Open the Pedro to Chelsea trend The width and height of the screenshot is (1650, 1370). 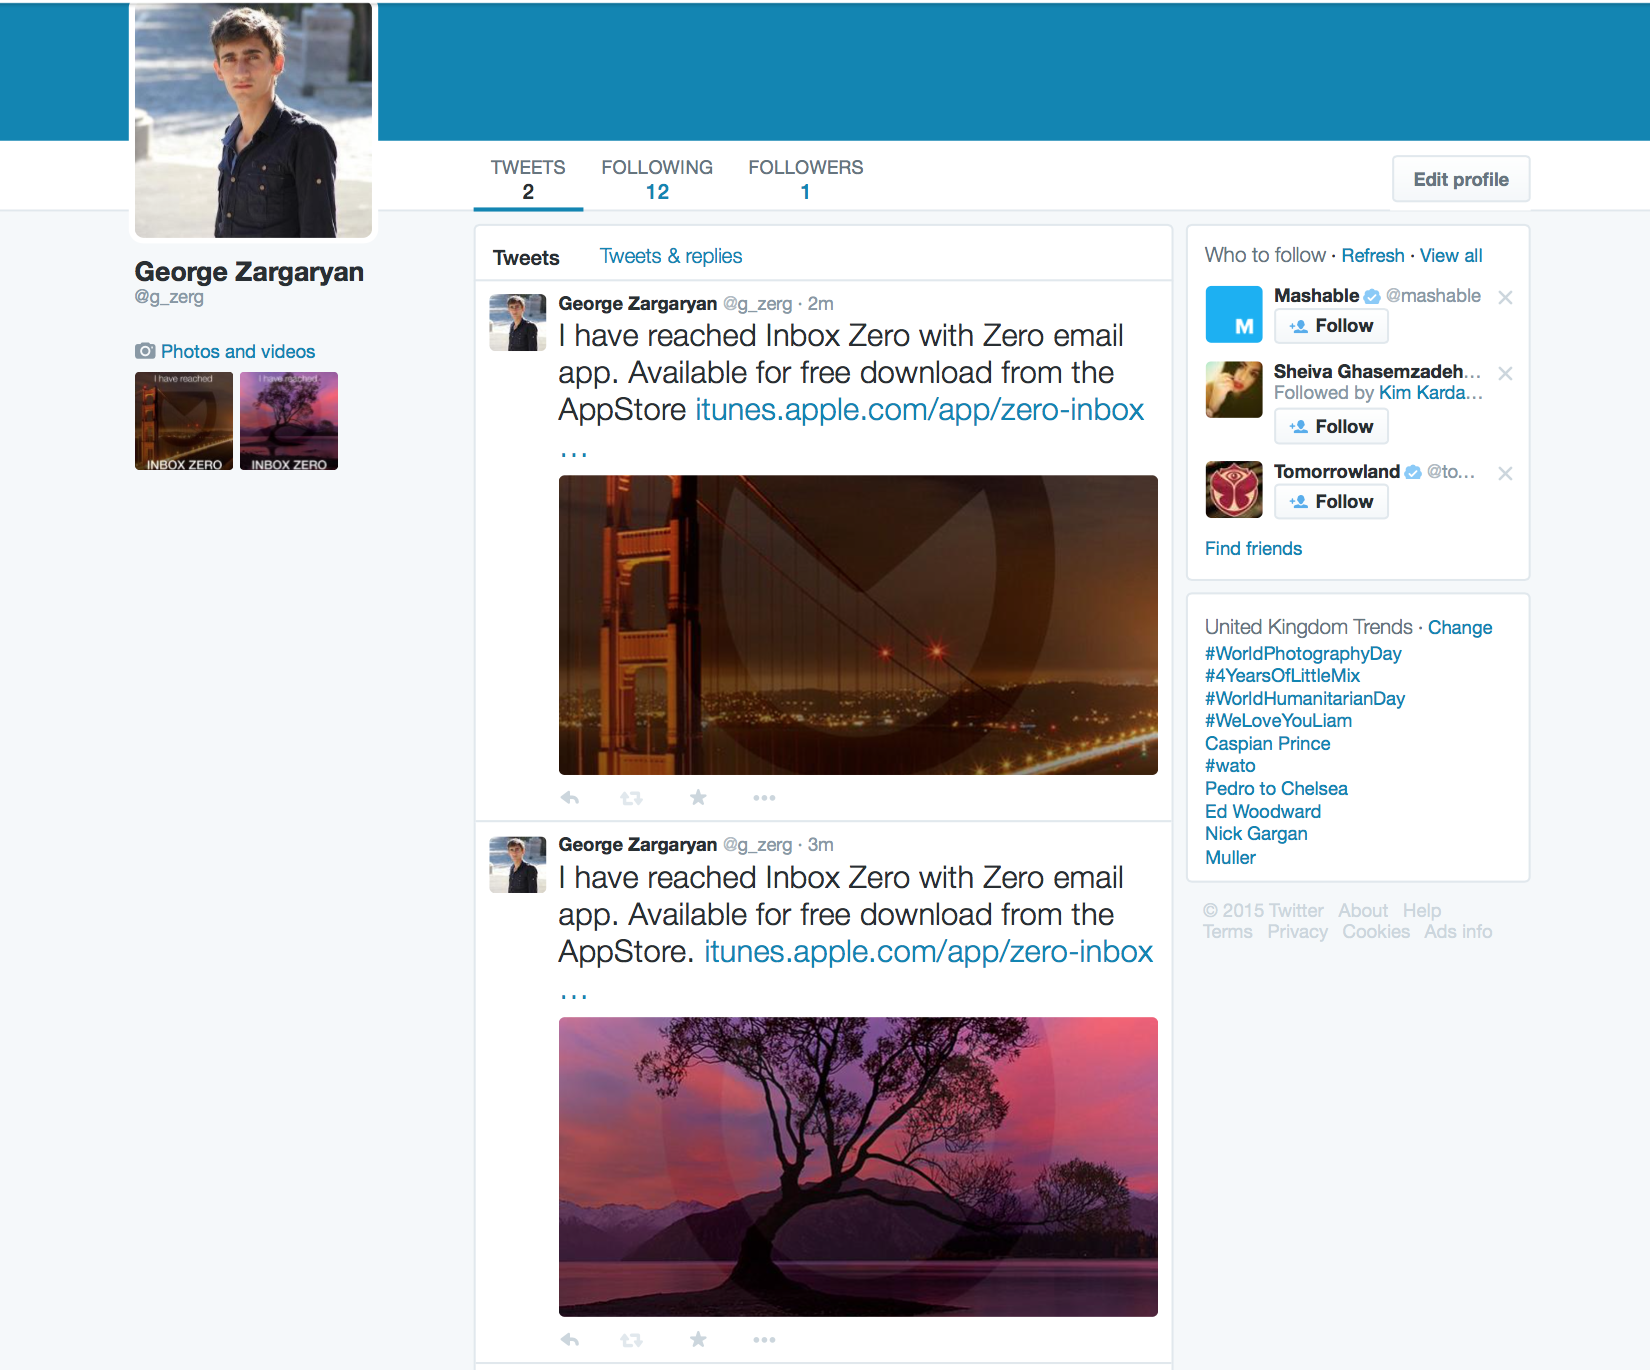coord(1276,788)
